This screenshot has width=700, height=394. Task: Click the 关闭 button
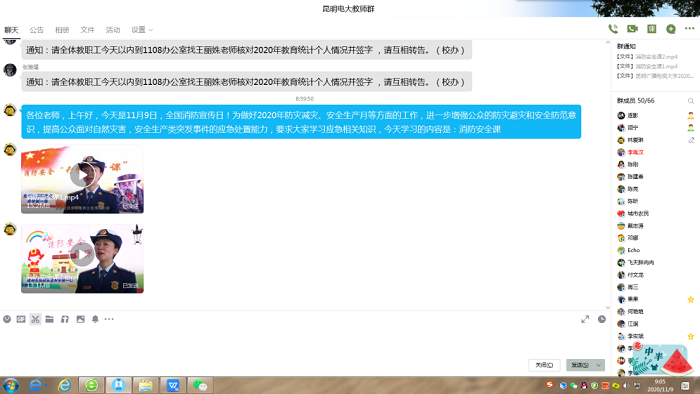point(544,365)
